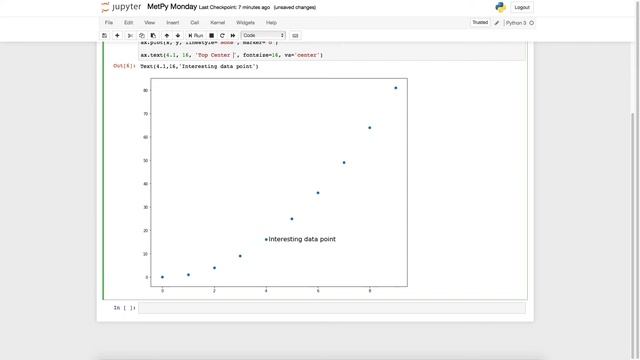Restart kernel and rerun all cells
Viewport: 640px width, 360px height.
click(x=233, y=36)
